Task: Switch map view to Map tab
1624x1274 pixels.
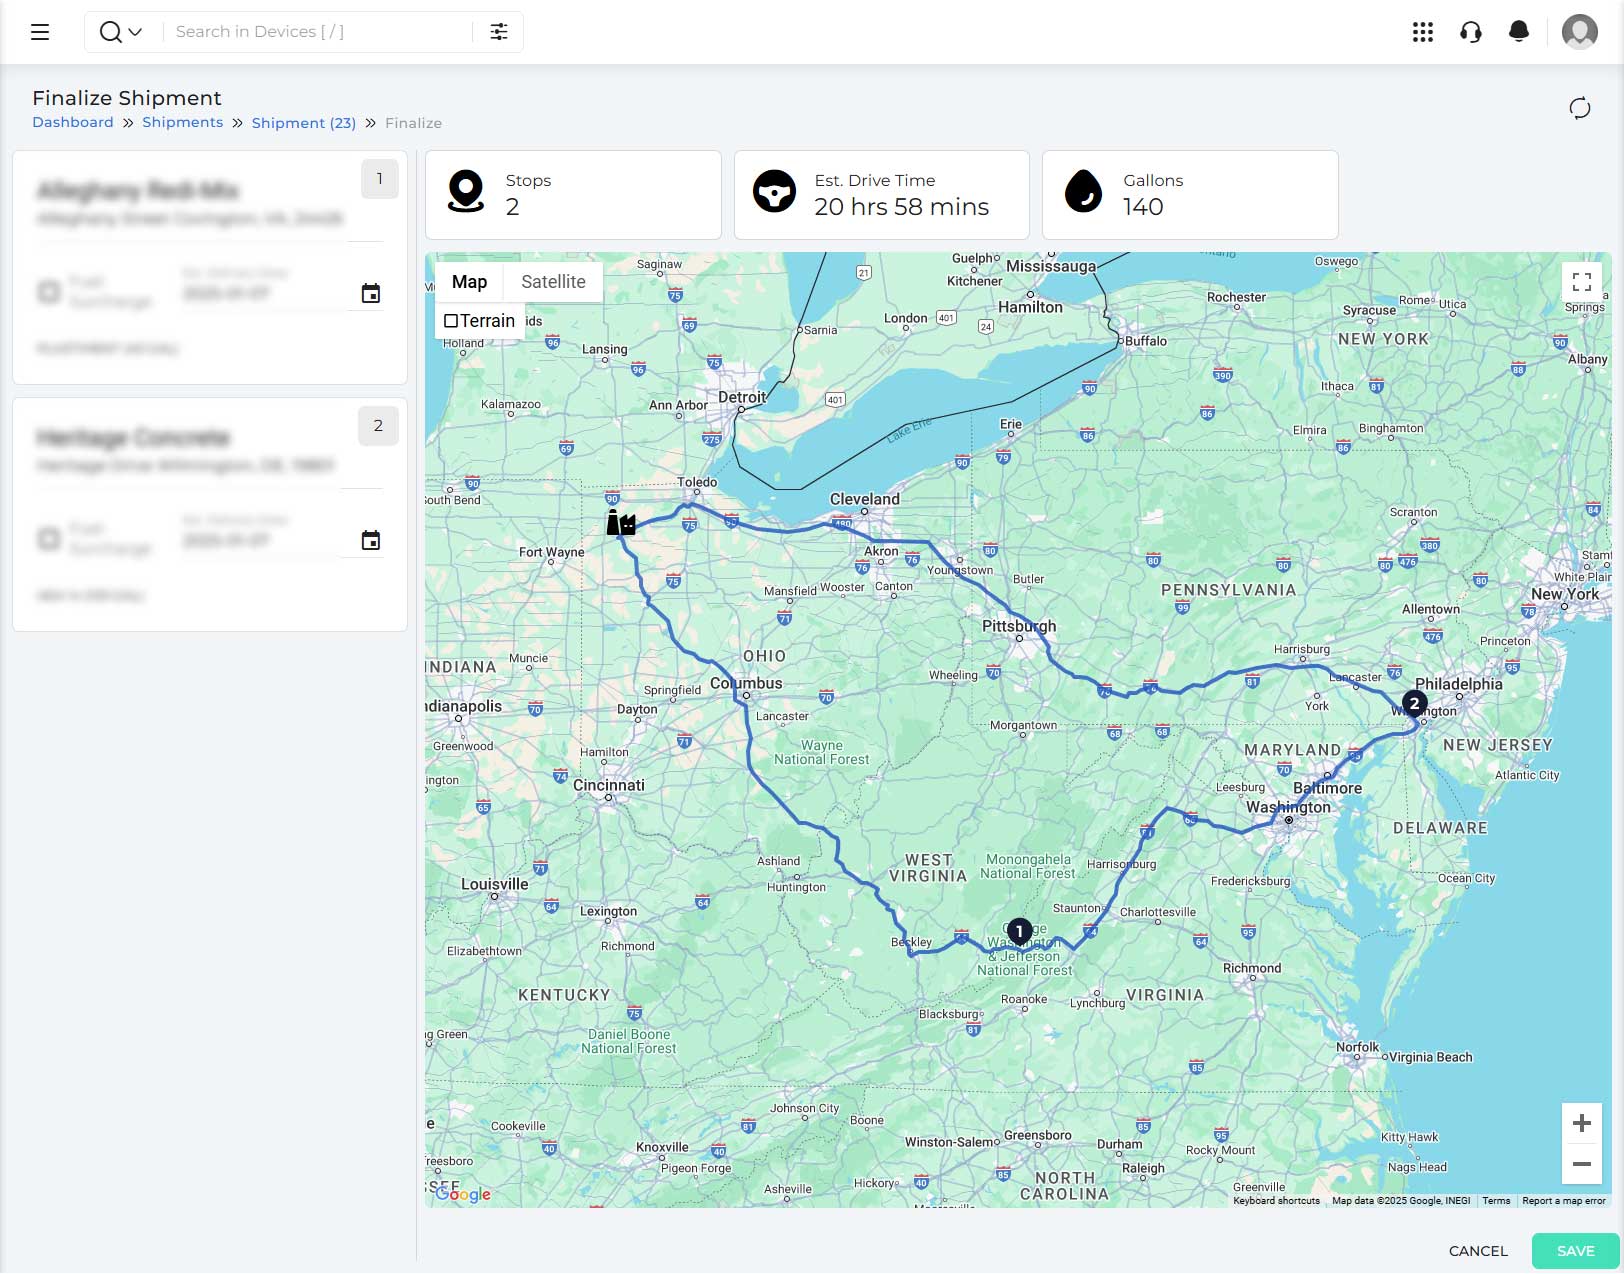Action: pos(469,282)
